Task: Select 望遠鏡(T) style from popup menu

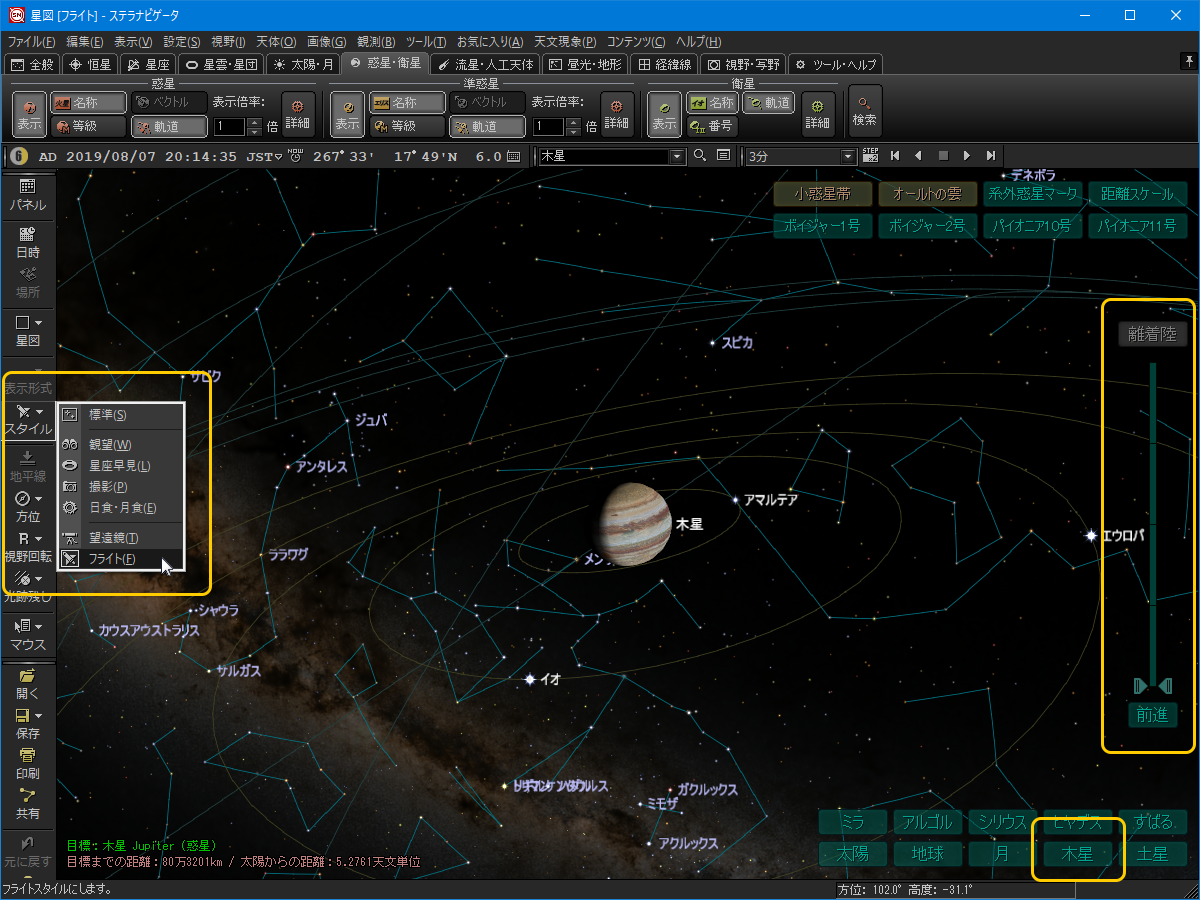Action: click(121, 537)
